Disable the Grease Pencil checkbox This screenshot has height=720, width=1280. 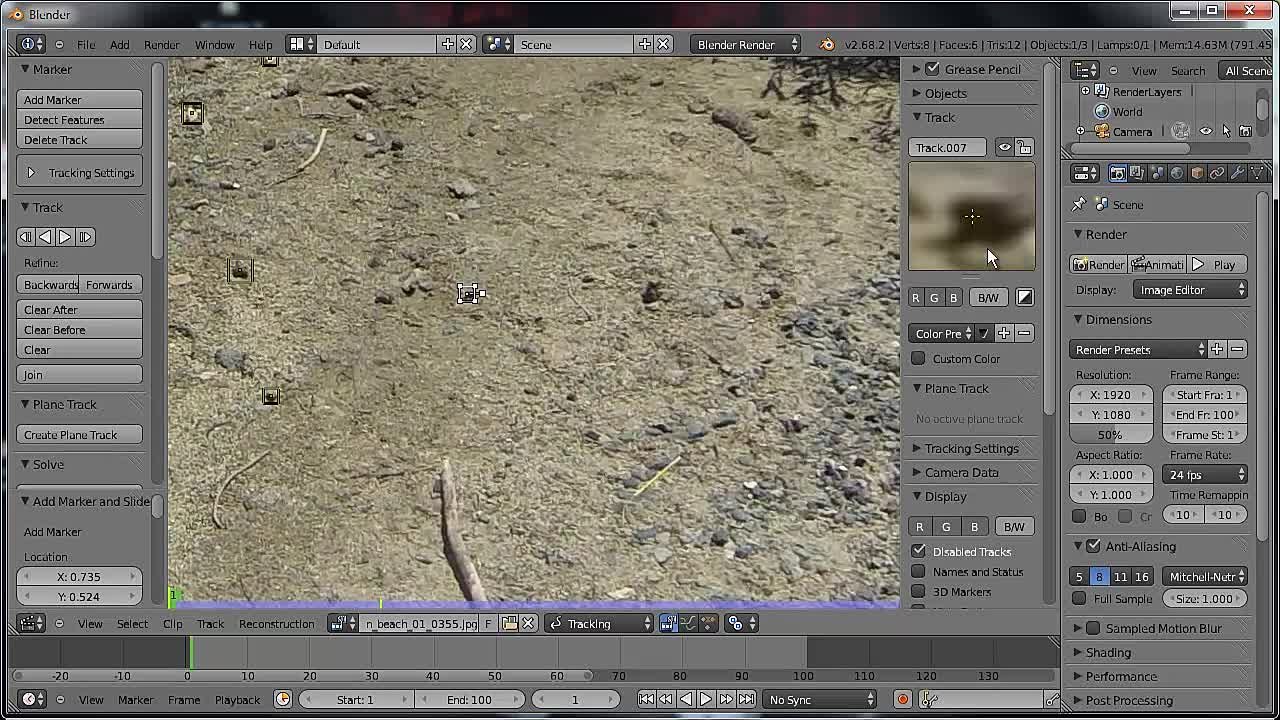[932, 69]
